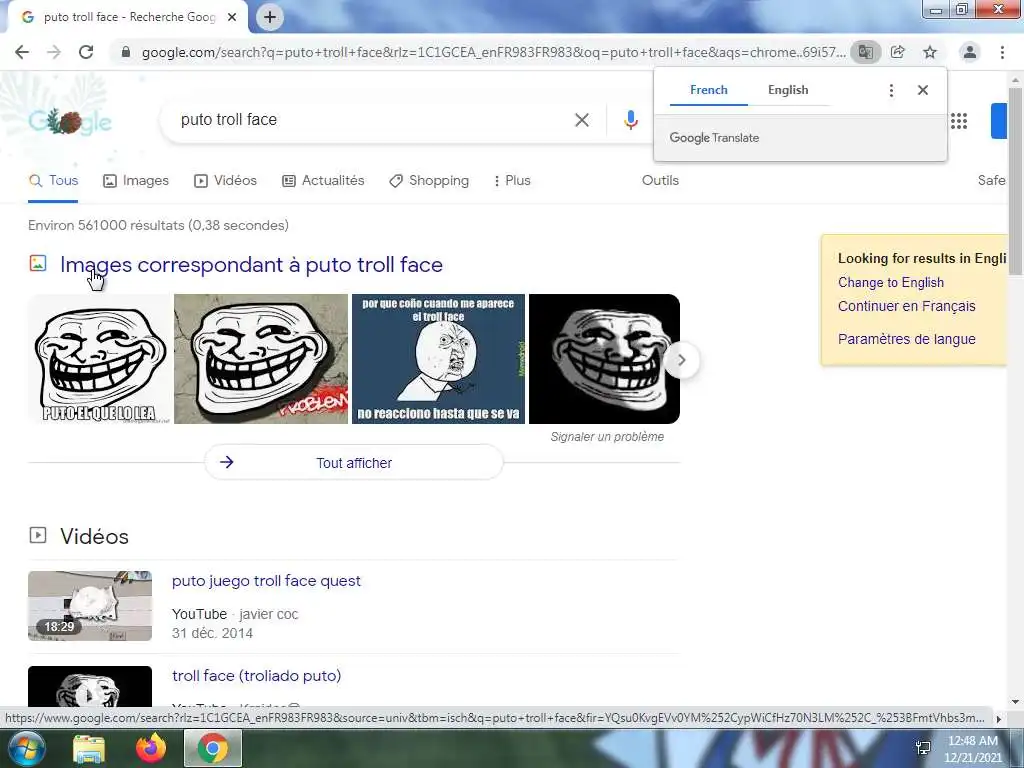Close the puto troll face tab
This screenshot has height=768, width=1024.
pos(232,17)
